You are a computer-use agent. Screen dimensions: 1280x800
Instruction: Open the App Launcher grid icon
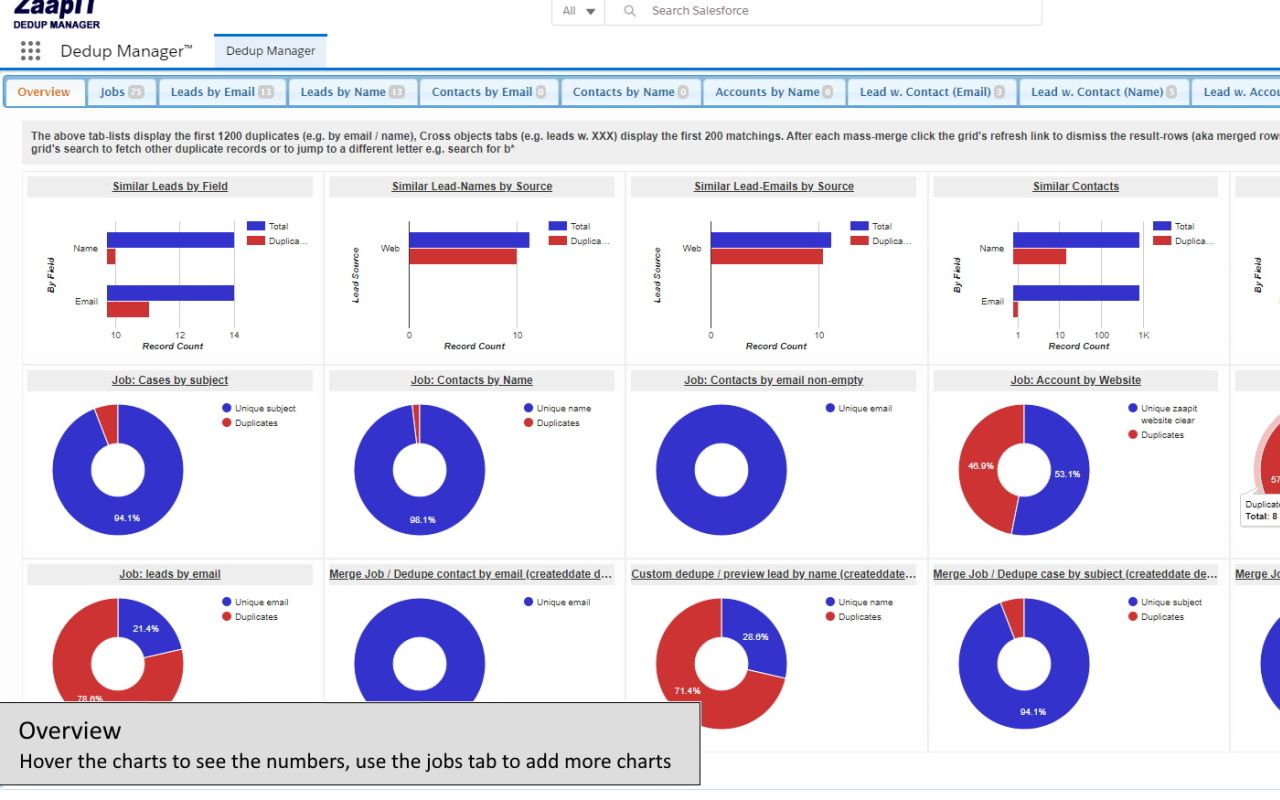30,51
